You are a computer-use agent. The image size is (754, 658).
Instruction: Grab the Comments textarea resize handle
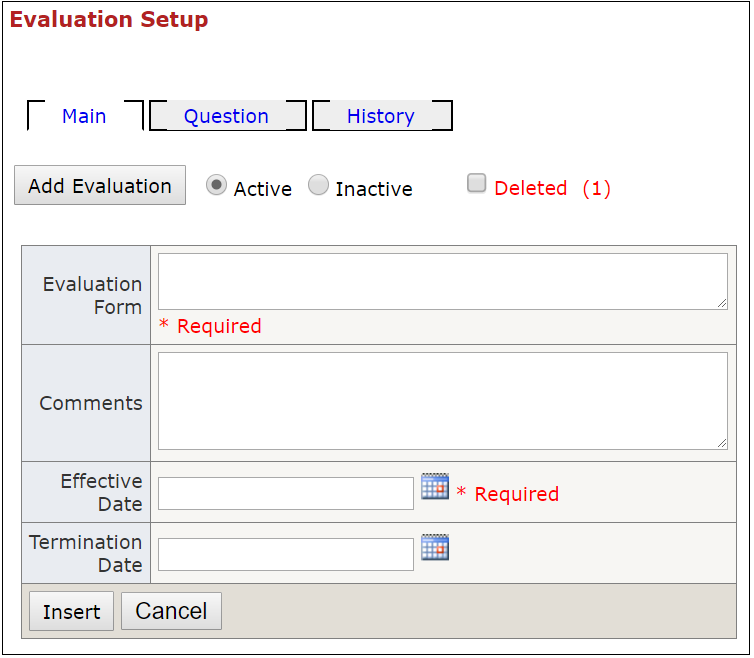(722, 444)
